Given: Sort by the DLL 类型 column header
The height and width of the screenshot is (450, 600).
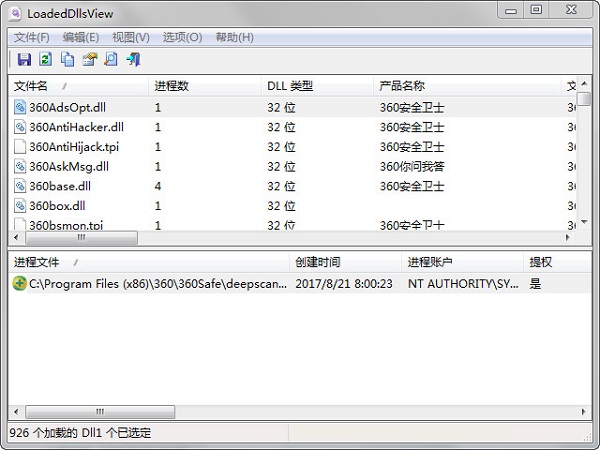Looking at the screenshot, I should (317, 86).
